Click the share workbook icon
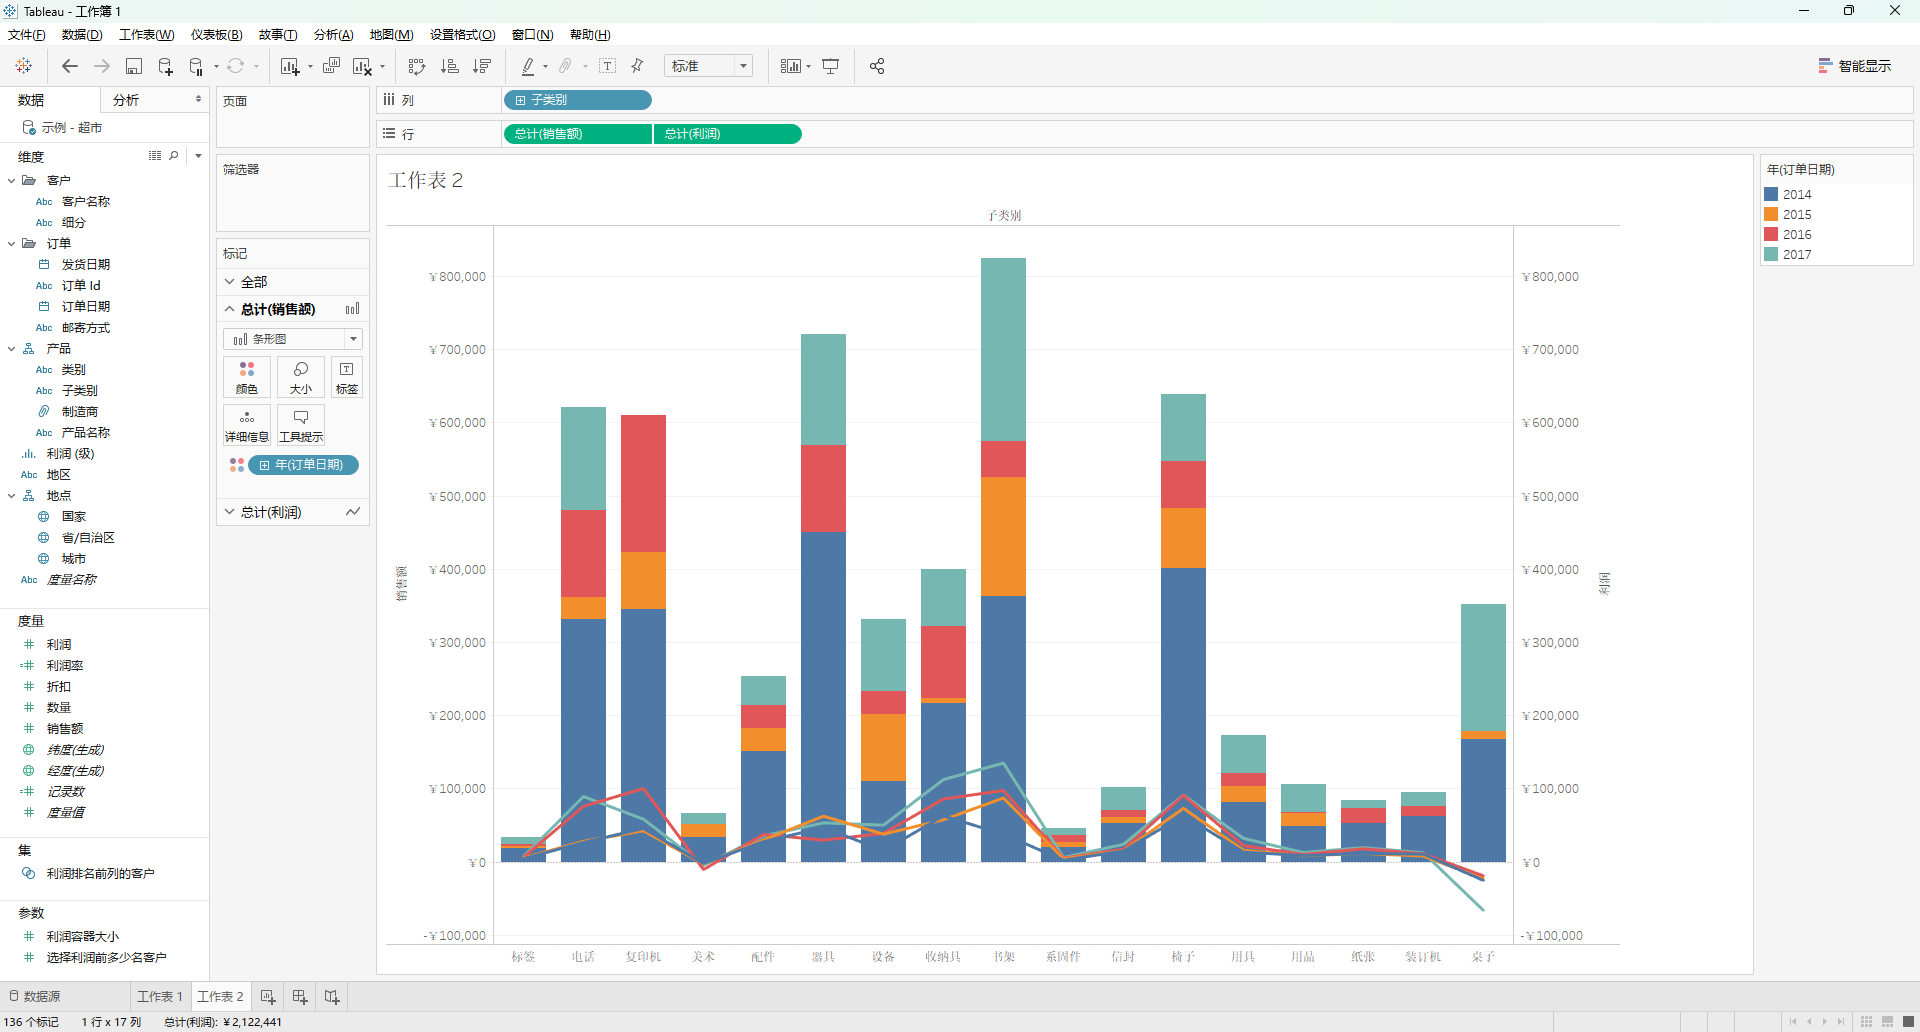1920x1032 pixels. coord(877,66)
